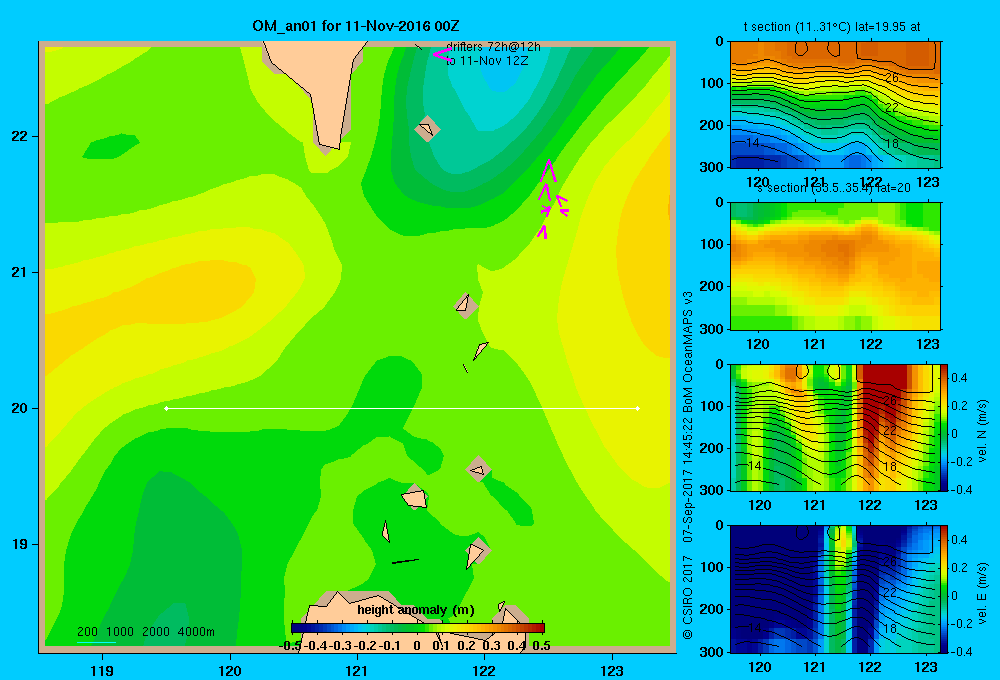Click the 'to 11-Nov 12Z' text

point(487,61)
